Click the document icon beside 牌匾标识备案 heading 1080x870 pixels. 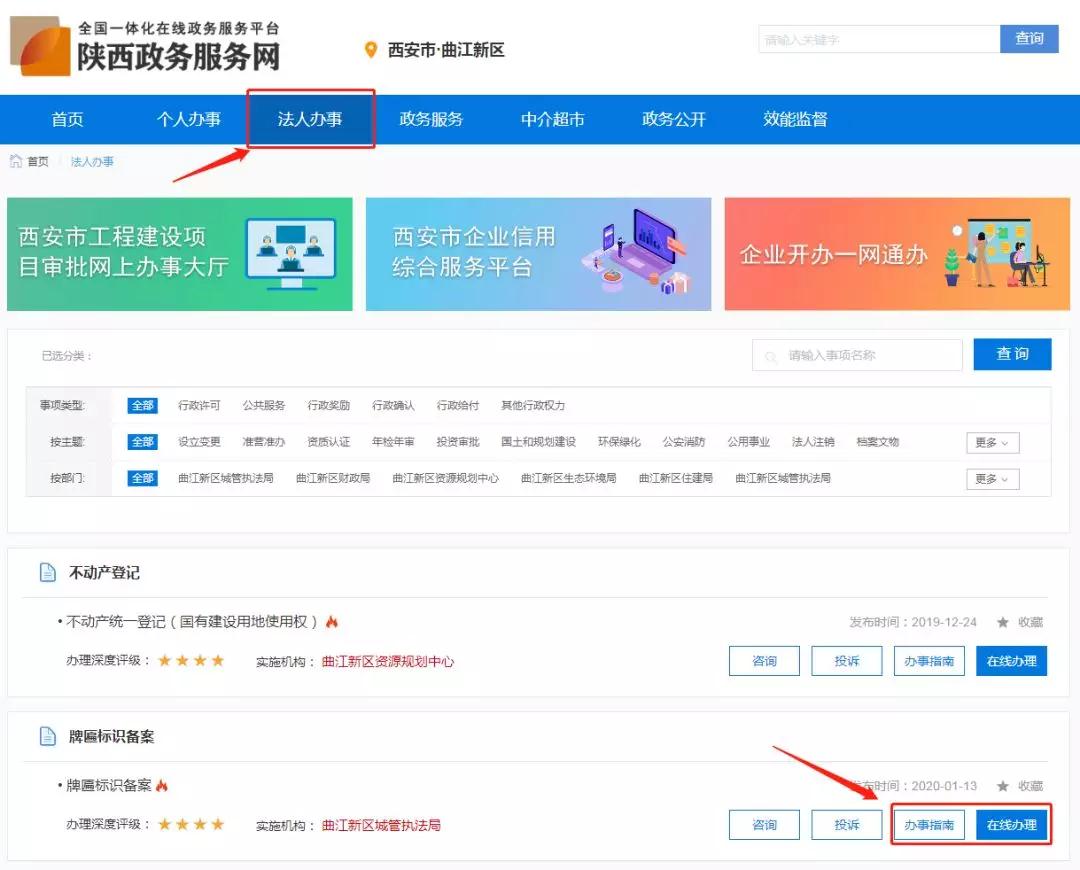tap(47, 736)
